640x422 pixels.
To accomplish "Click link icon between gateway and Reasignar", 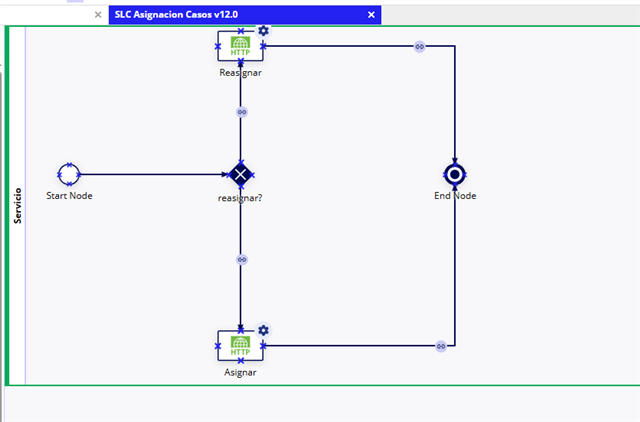I will 242,112.
